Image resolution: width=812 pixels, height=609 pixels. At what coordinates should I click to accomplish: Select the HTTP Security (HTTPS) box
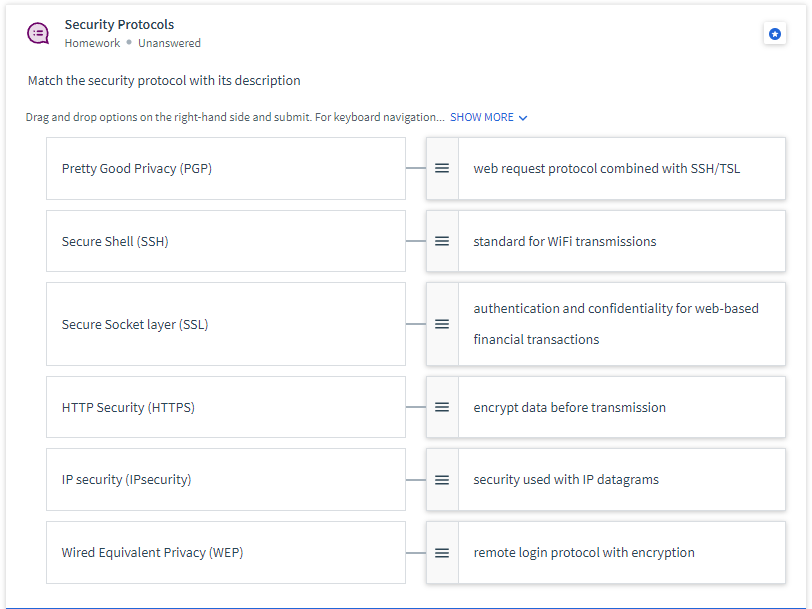coord(226,407)
